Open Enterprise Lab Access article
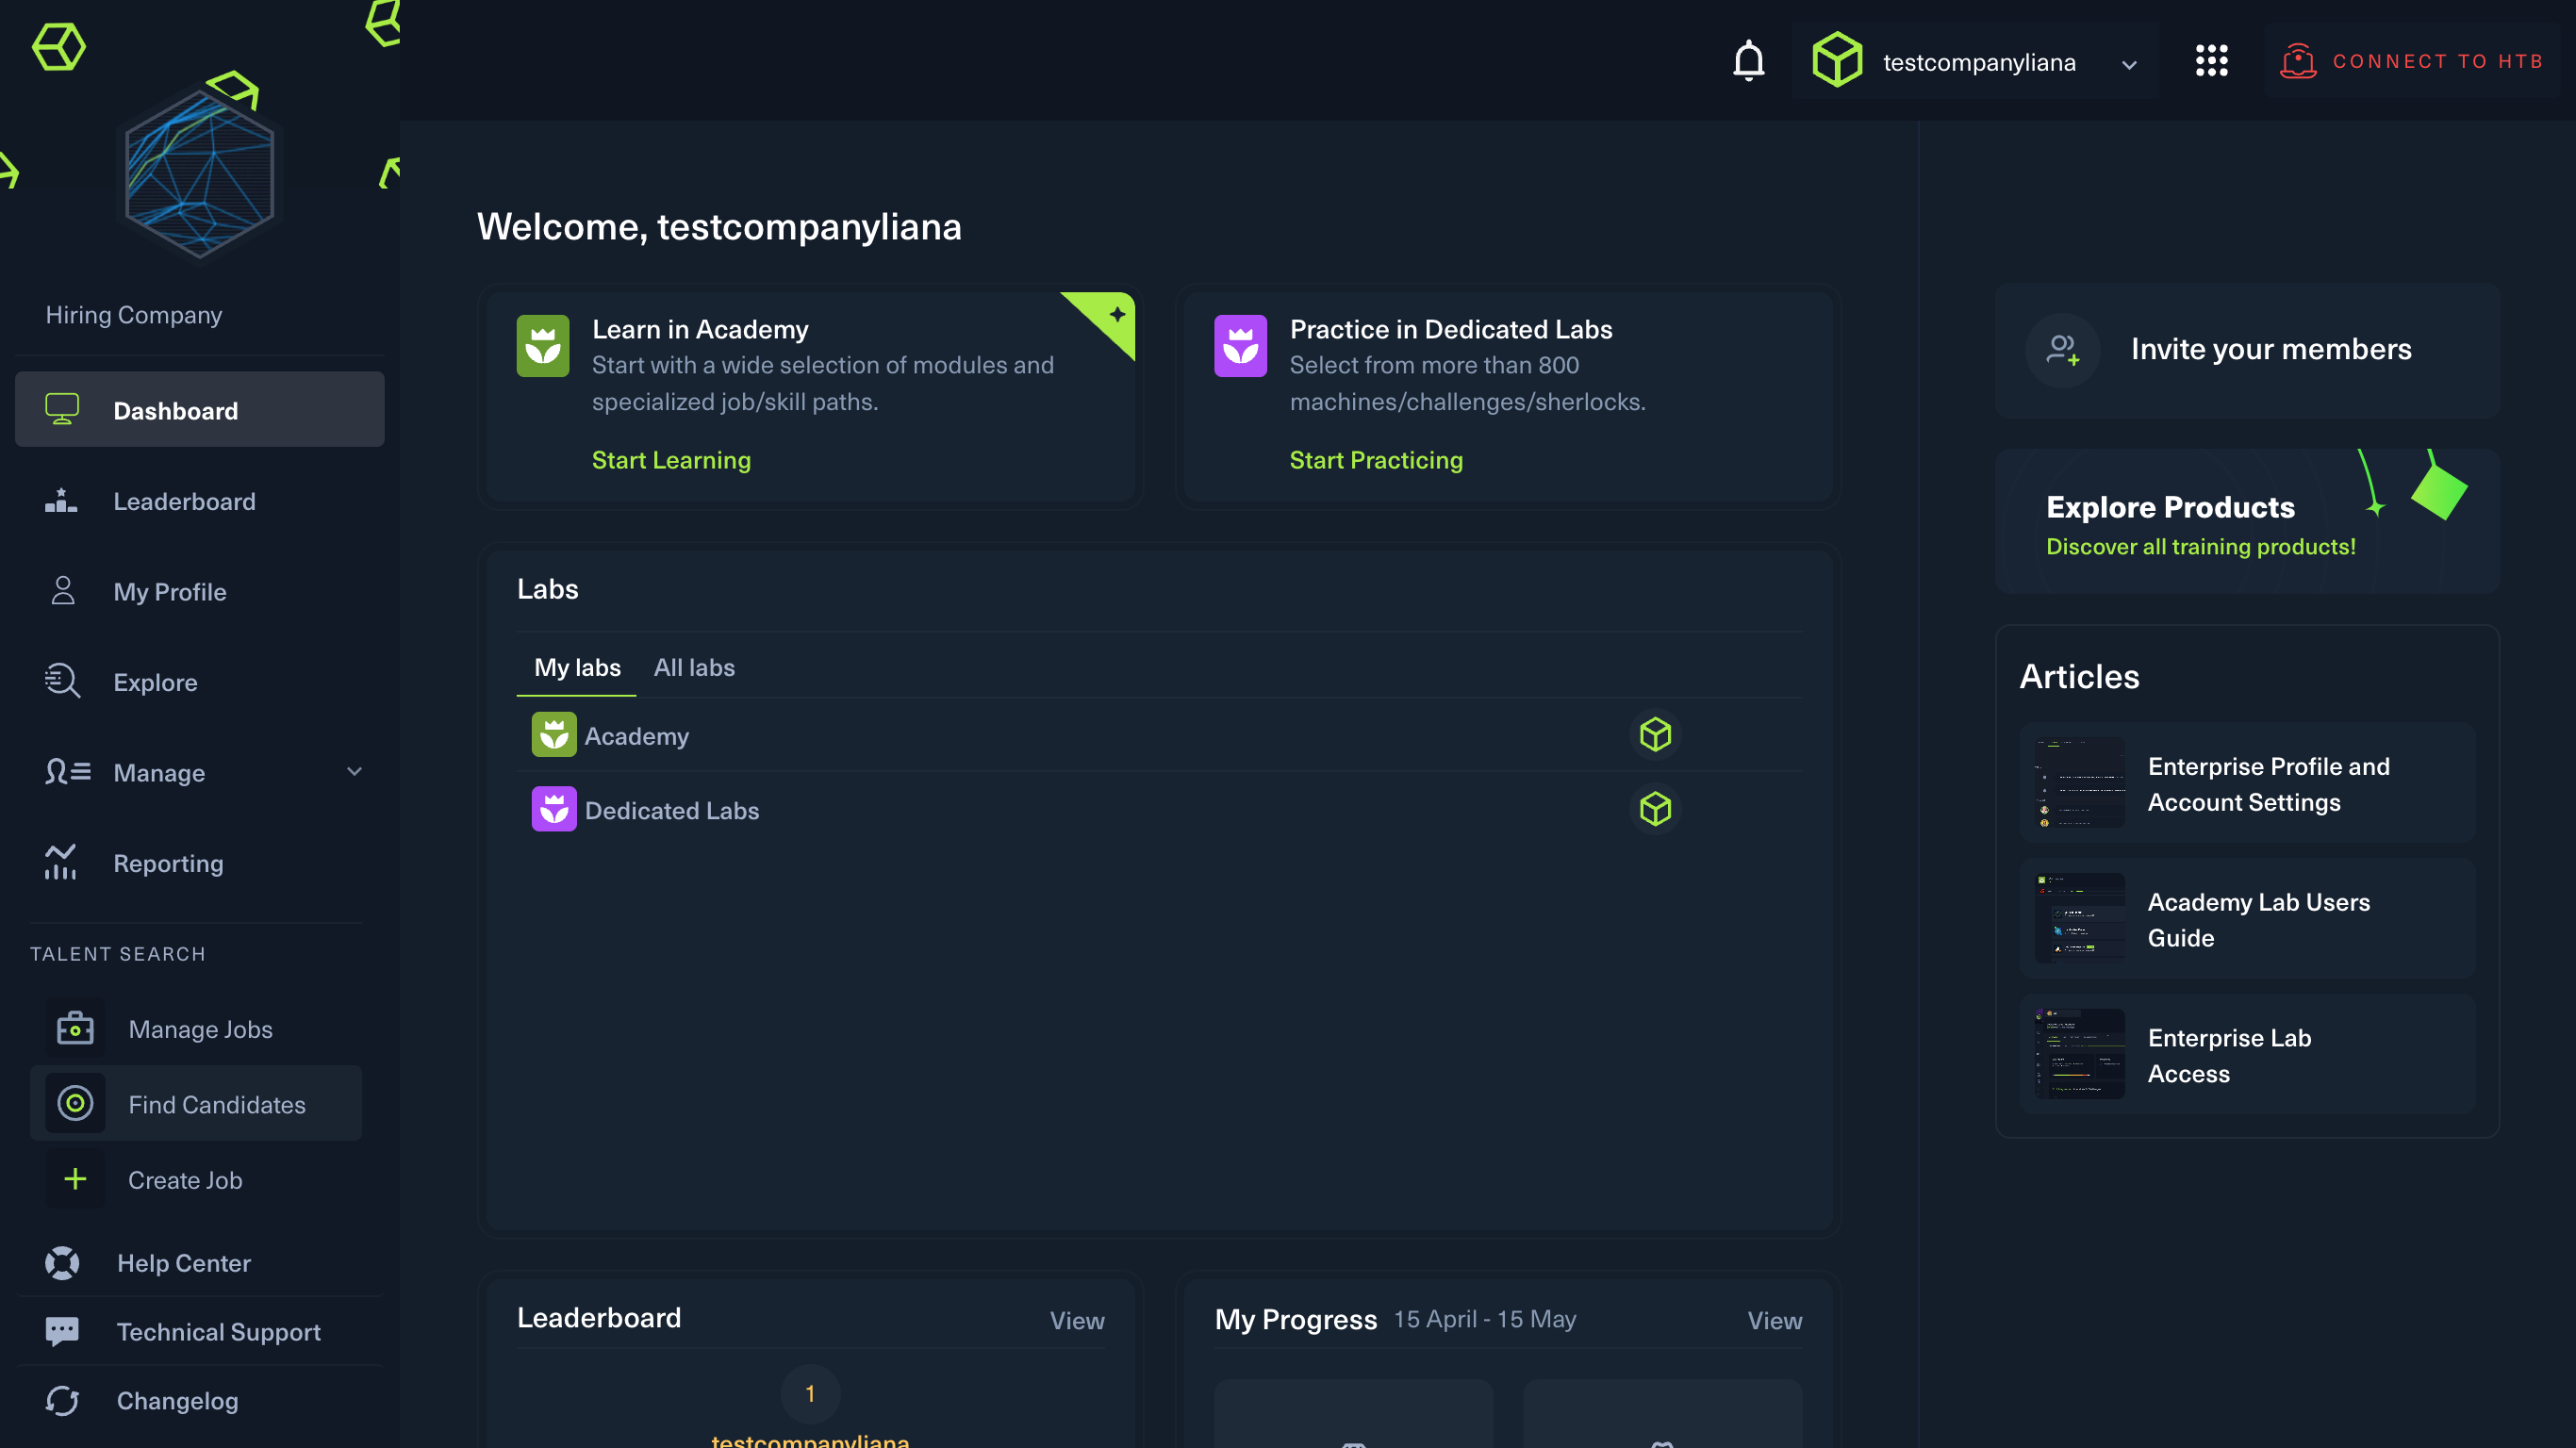 [2247, 1054]
